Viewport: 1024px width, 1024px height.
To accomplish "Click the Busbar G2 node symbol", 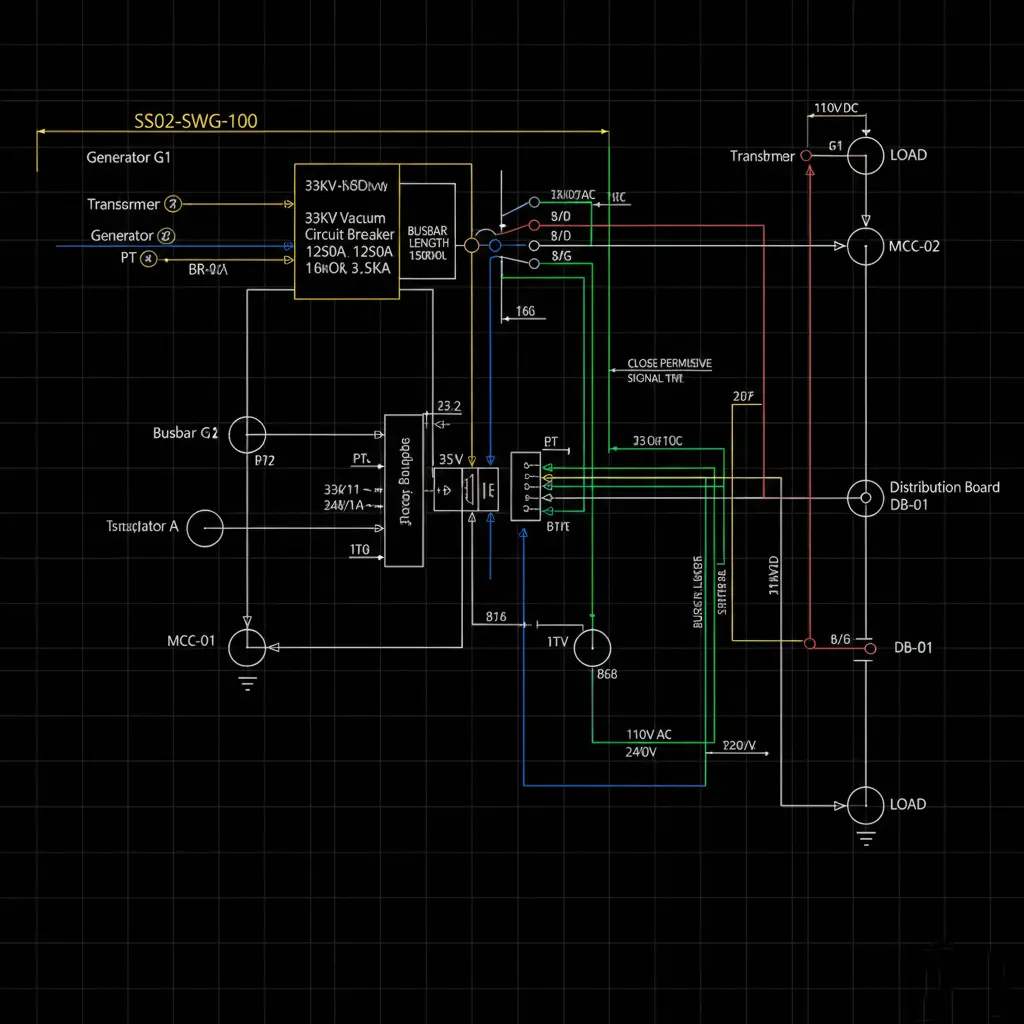I will (247, 435).
